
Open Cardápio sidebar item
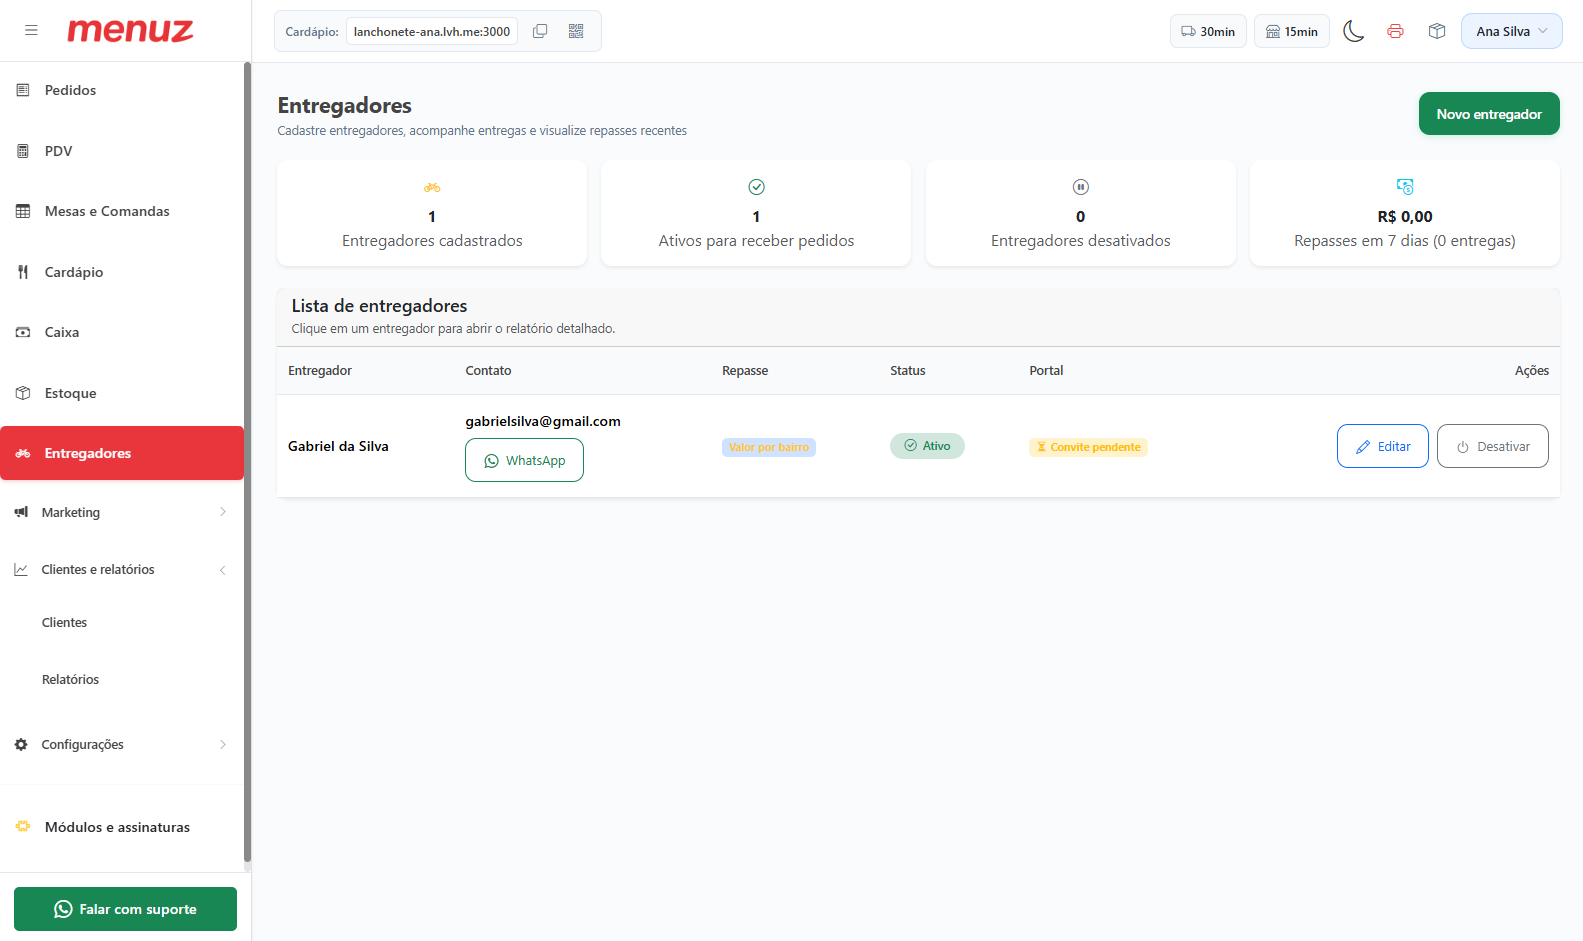(122, 272)
